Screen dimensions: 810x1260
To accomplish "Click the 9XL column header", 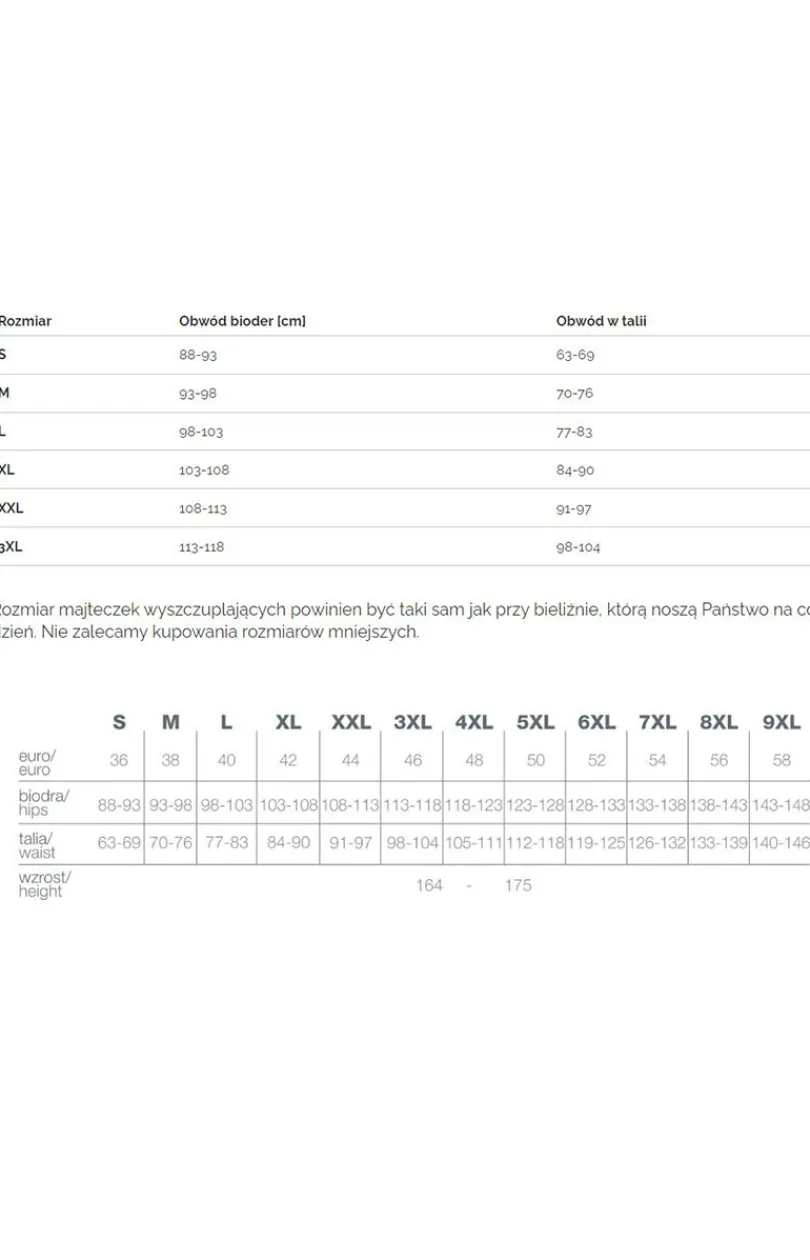I will coord(782,722).
